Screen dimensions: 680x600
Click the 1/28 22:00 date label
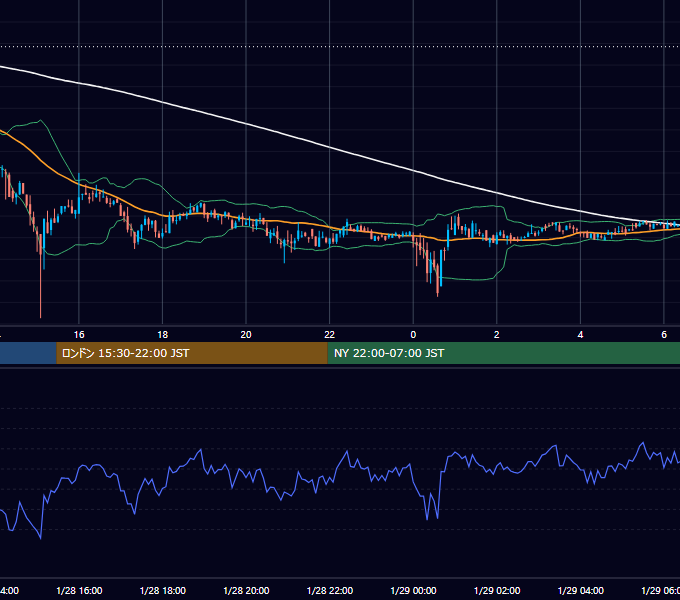point(330,590)
